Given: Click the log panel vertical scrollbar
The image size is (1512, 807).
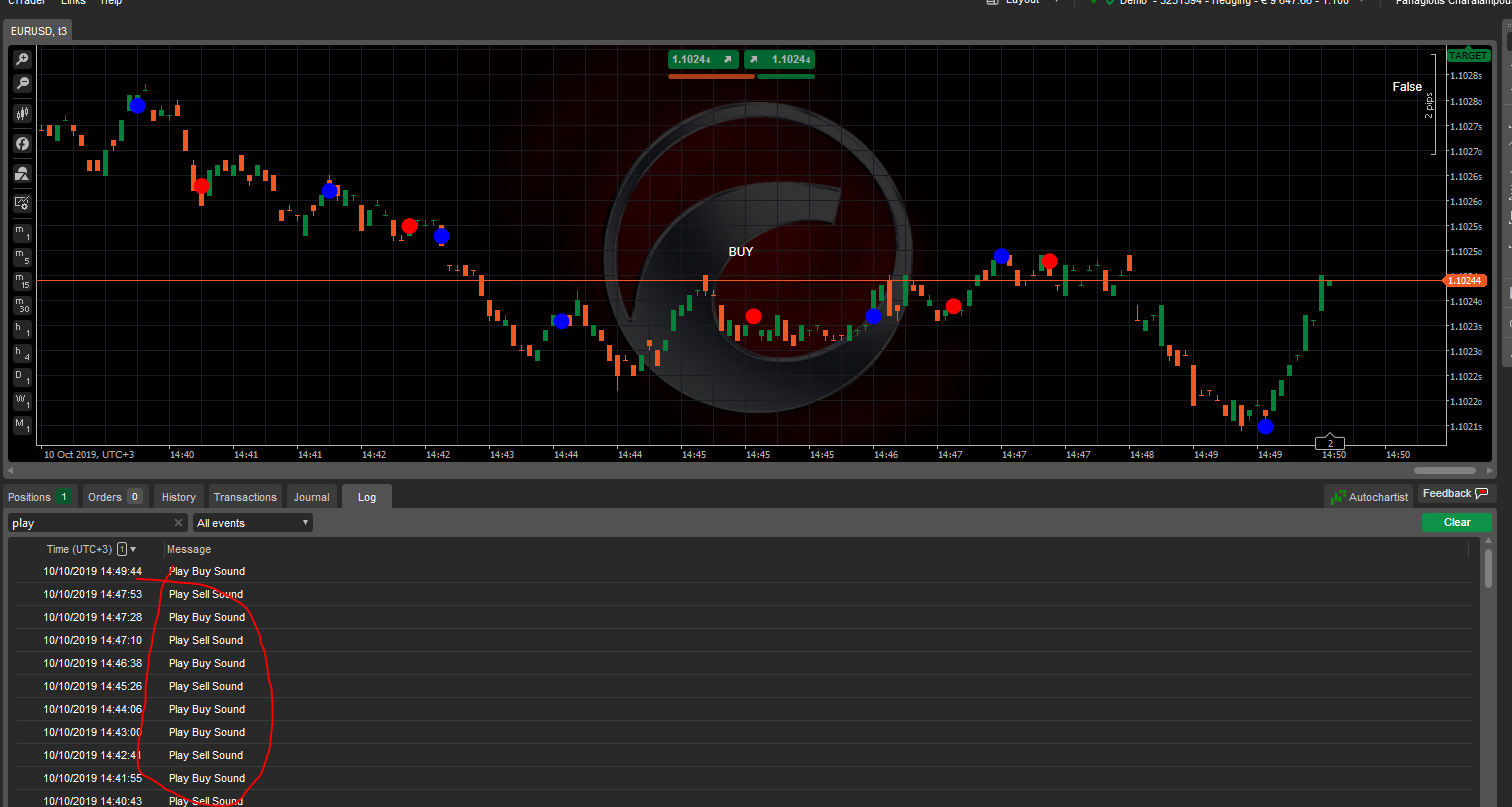Looking at the screenshot, I should pyautogui.click(x=1488, y=571).
